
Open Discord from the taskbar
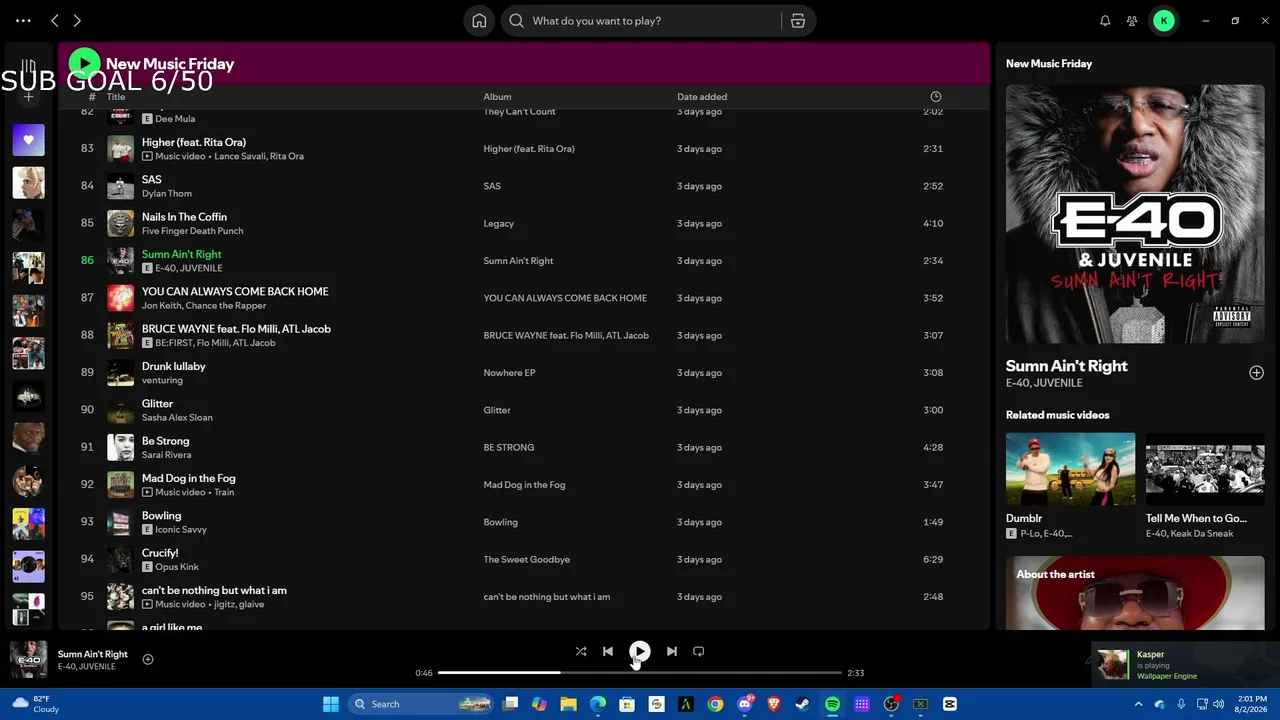click(x=745, y=704)
